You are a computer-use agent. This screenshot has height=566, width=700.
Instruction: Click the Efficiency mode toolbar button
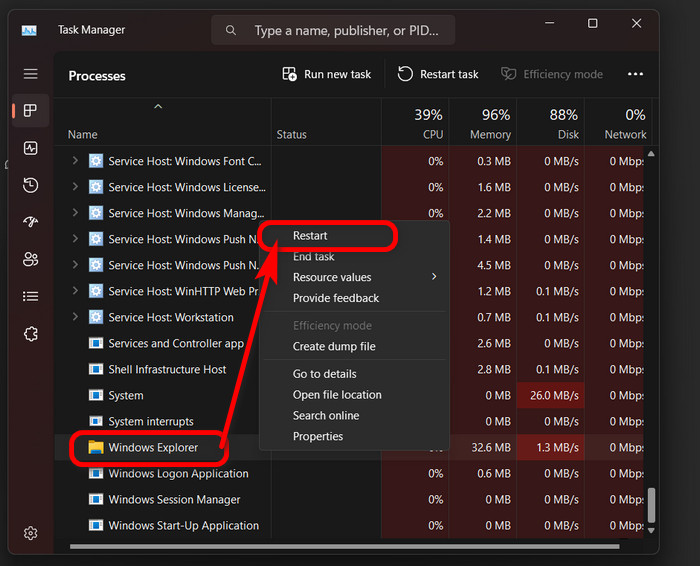click(552, 74)
